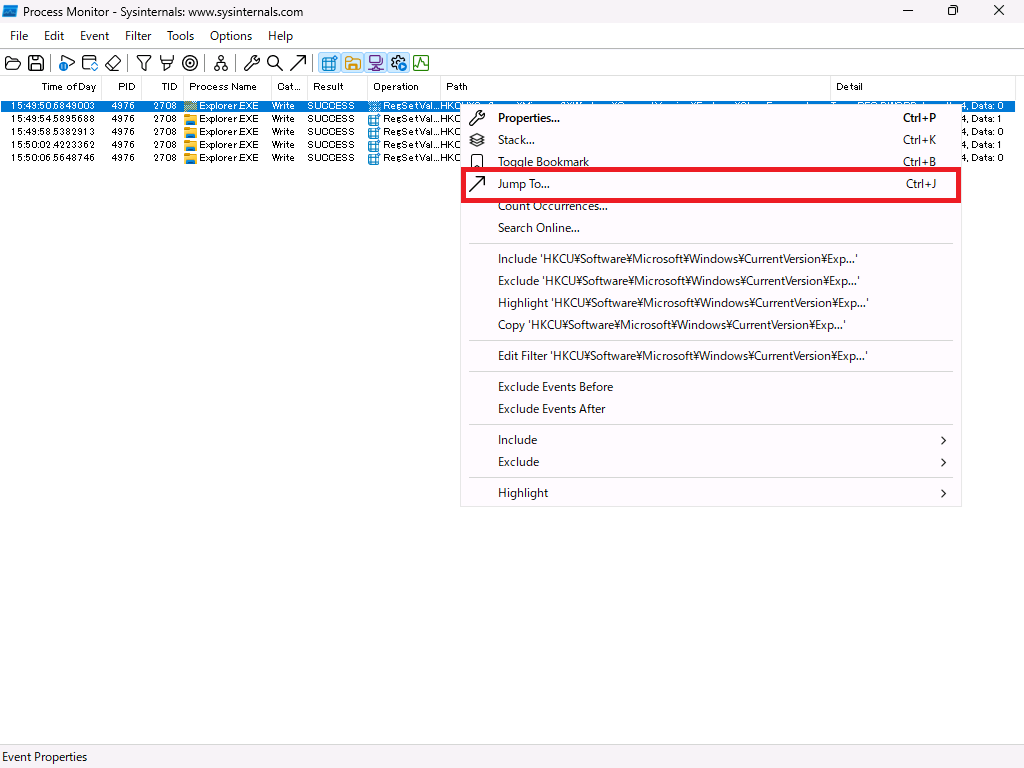Choose Stack... in the context menu

(711, 140)
